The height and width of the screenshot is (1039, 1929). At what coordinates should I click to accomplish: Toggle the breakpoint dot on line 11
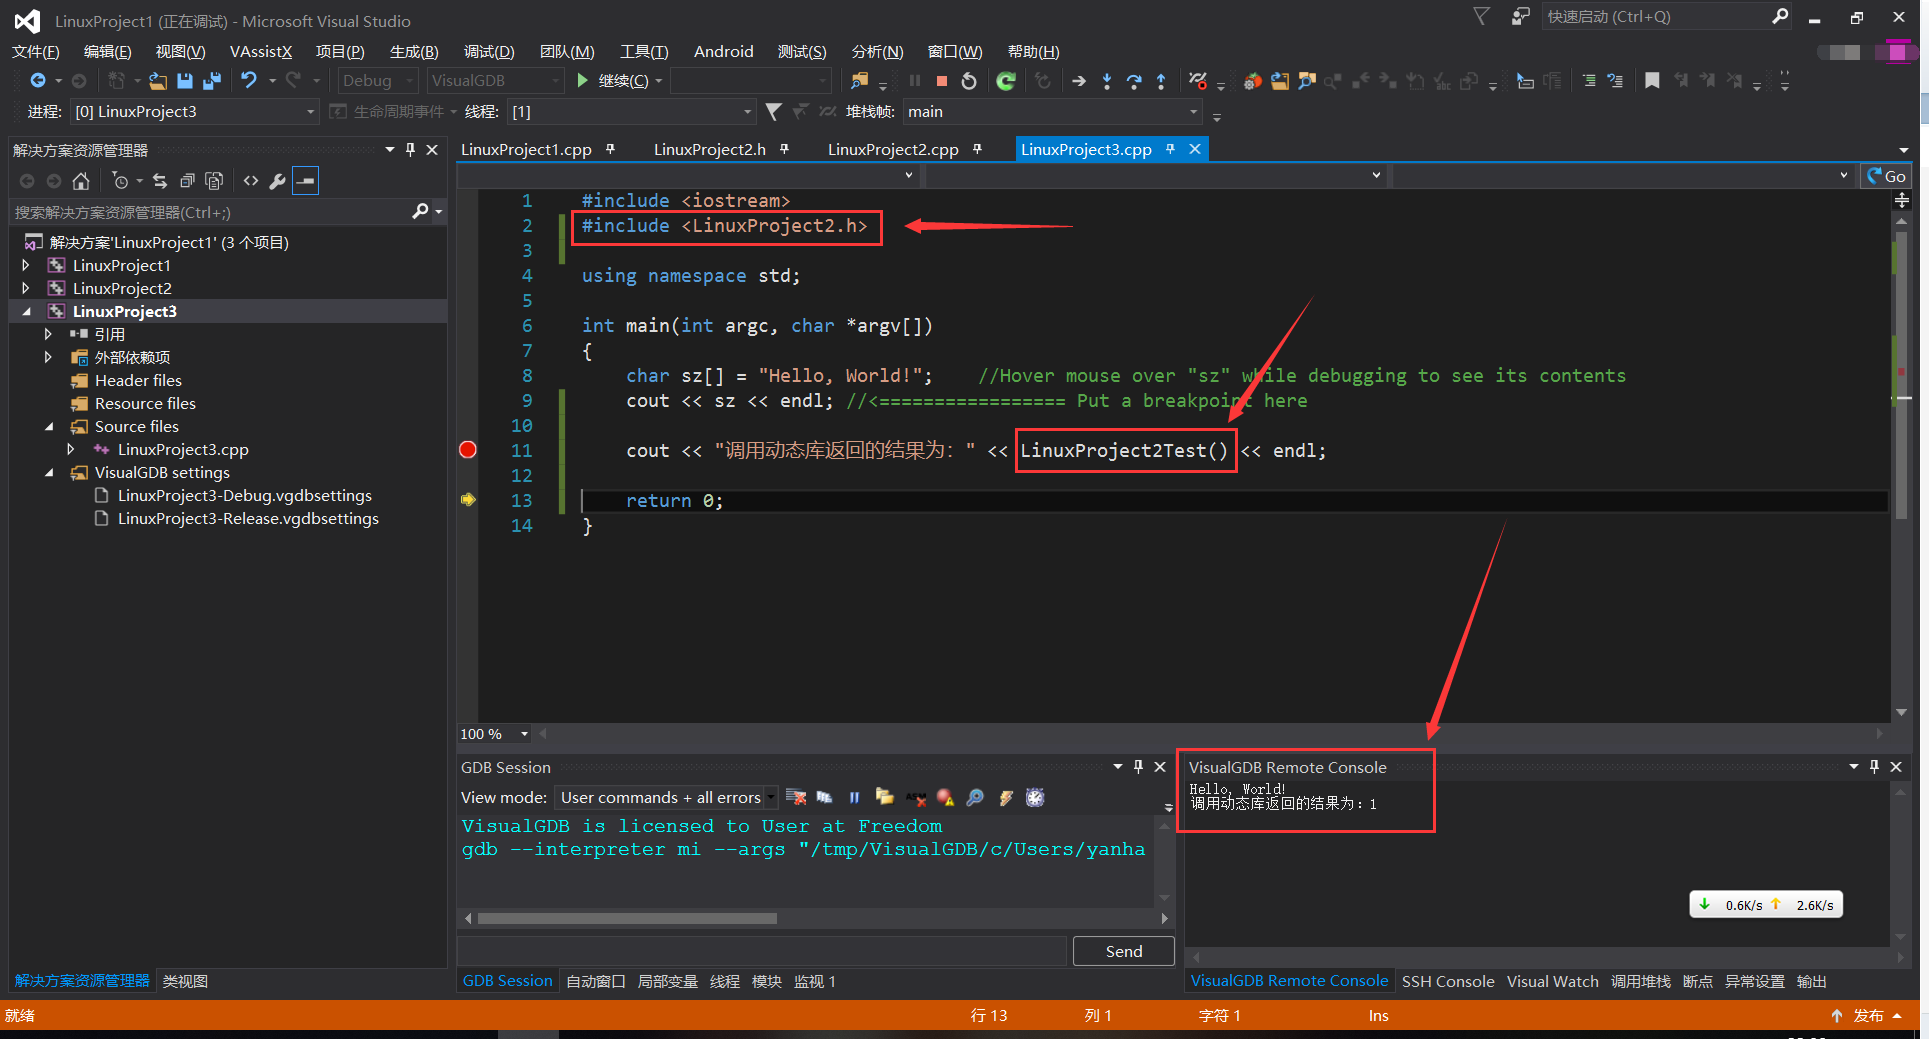point(467,450)
